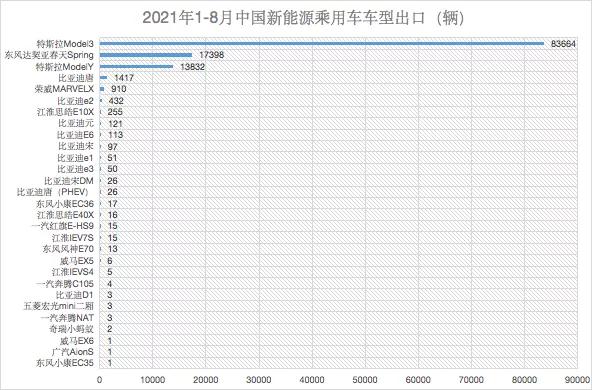592x390 pixels.
Task: Select the 特斯拉ModelY bar
Action: 136,67
